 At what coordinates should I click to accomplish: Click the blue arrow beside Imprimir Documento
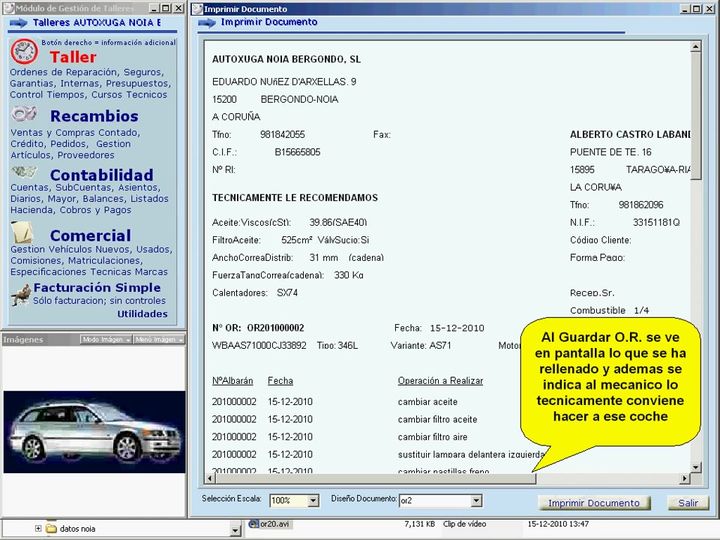207,23
